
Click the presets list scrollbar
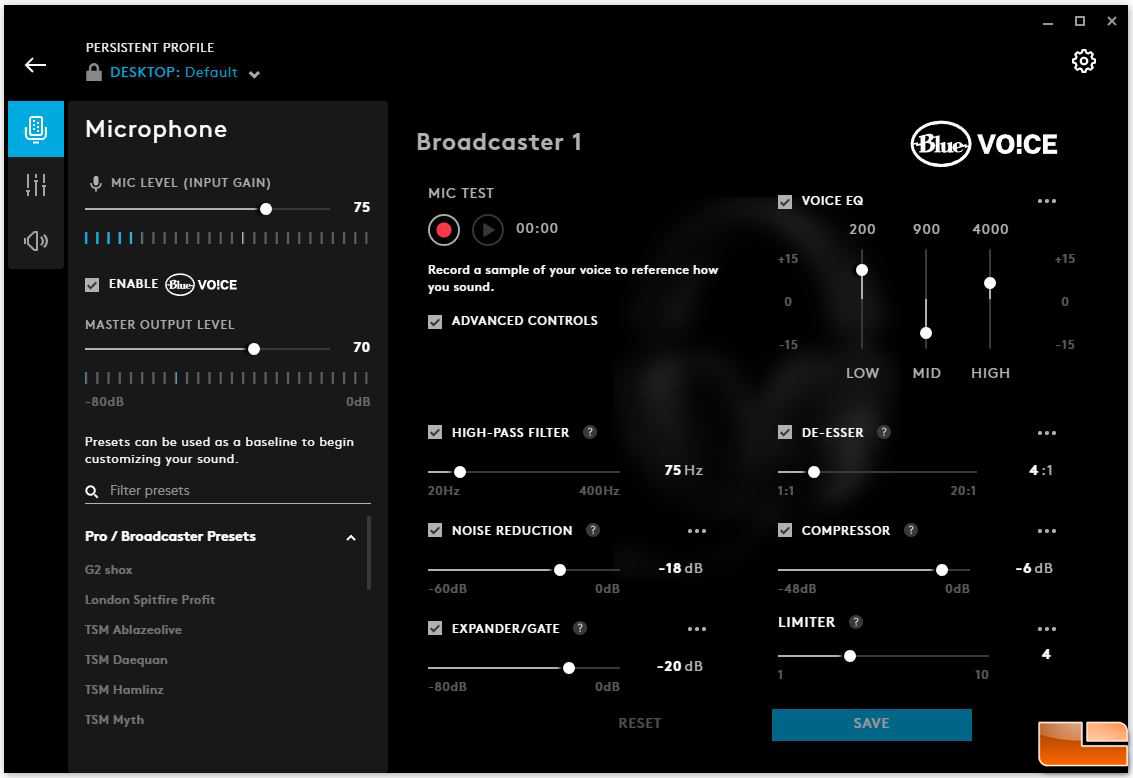pos(369,553)
